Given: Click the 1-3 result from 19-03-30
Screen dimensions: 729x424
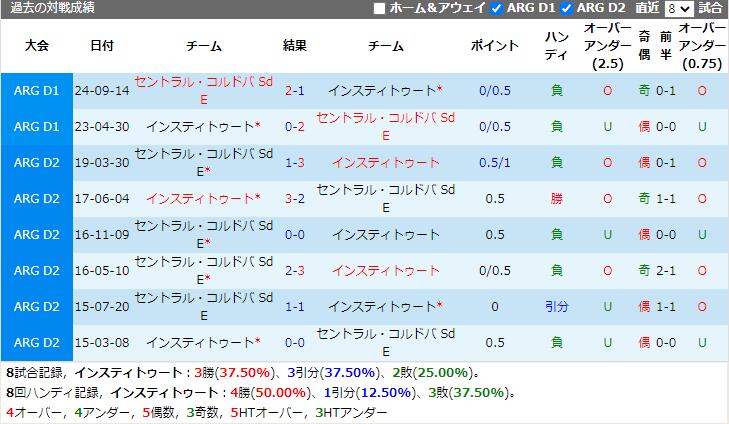Looking at the screenshot, I should click(x=294, y=163).
